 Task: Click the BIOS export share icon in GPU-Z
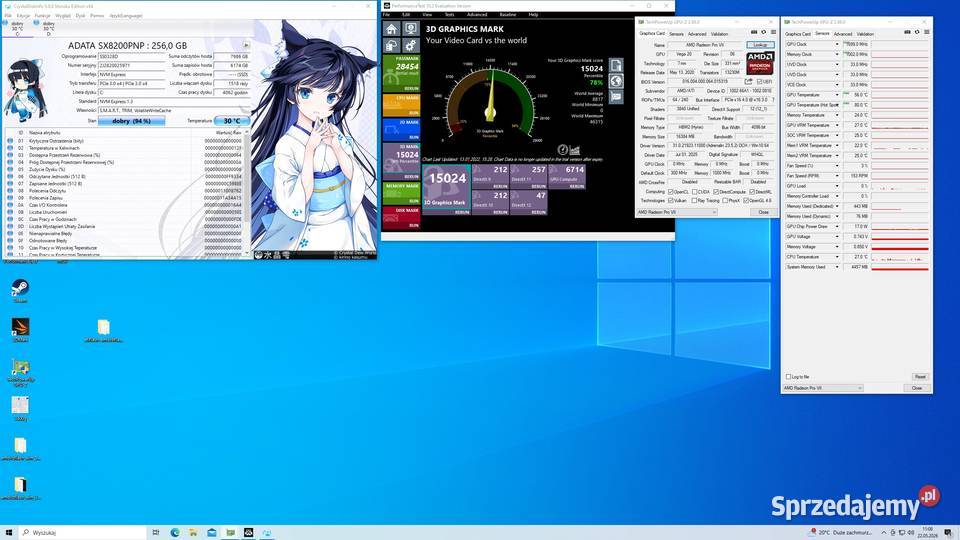748,81
